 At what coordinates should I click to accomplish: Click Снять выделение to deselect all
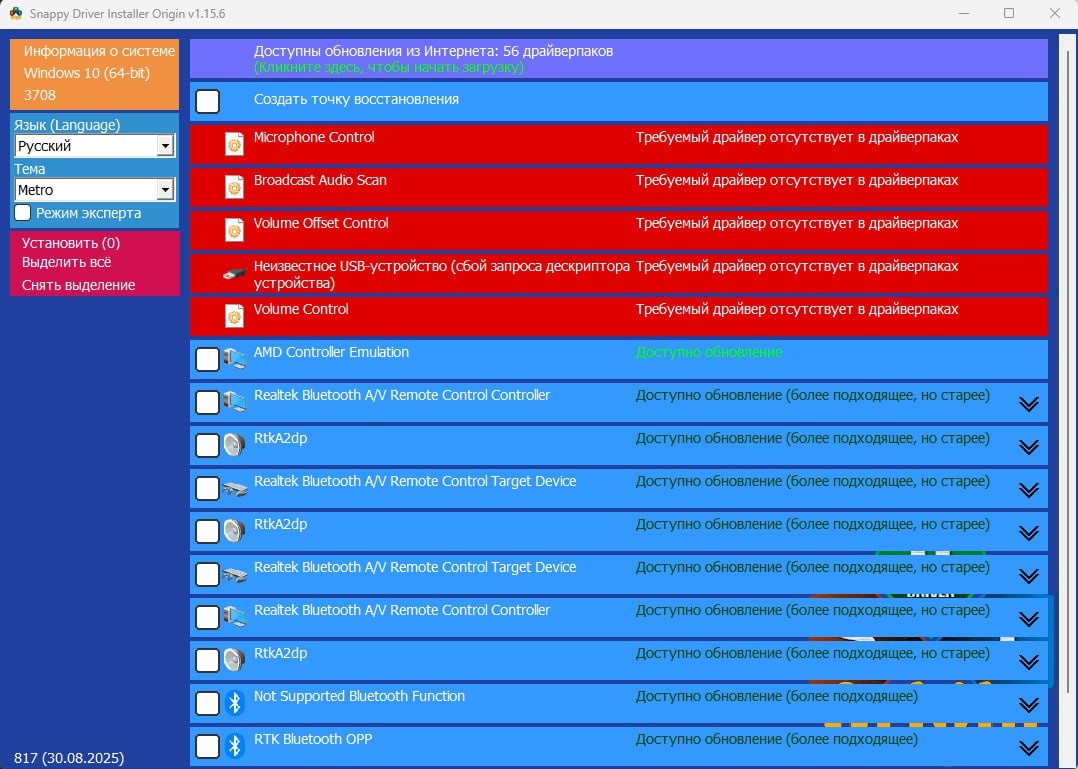tap(78, 285)
